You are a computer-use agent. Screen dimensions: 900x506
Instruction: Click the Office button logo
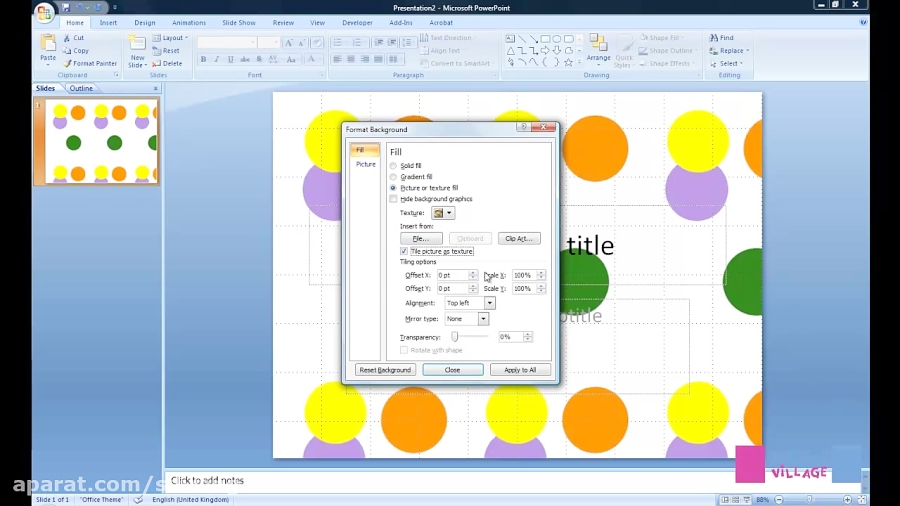click(45, 13)
